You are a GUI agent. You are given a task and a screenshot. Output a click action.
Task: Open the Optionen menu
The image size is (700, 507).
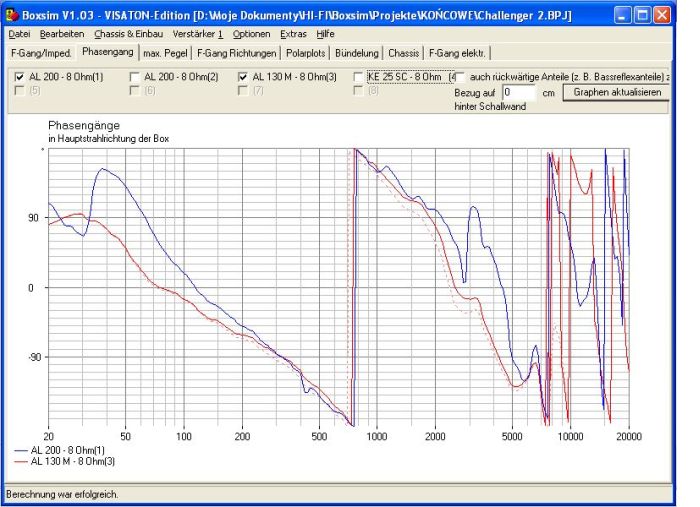tap(251, 34)
